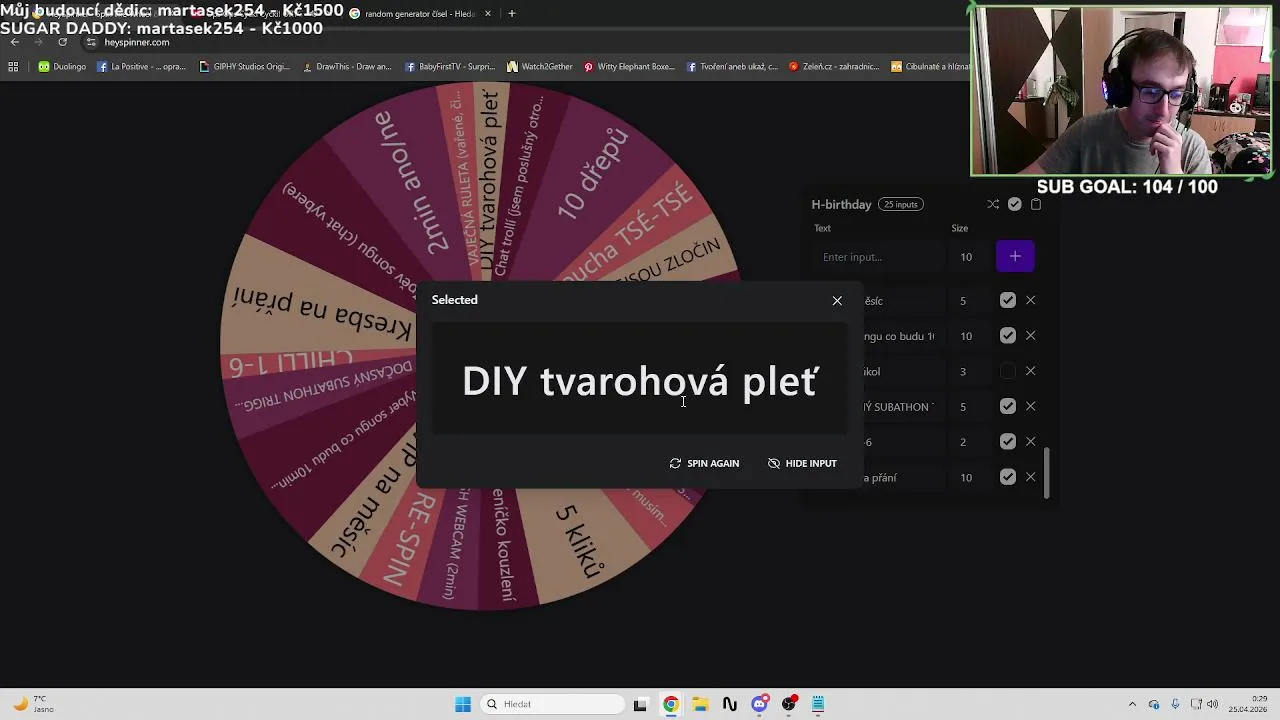Open the DrawThis bookmark
This screenshot has width=1280, height=720.
tap(347, 67)
